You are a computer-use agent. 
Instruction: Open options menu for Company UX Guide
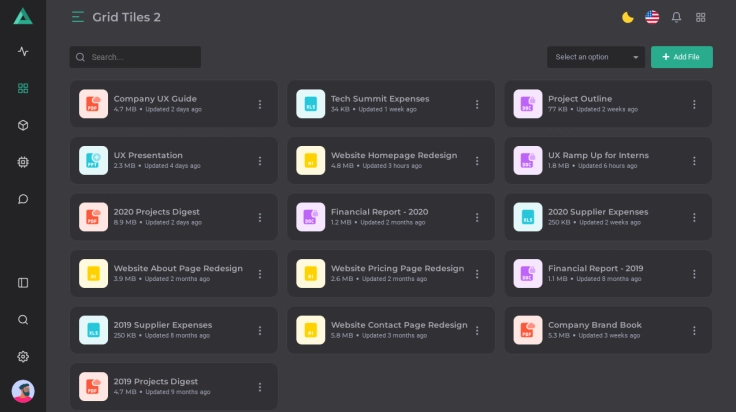(260, 104)
